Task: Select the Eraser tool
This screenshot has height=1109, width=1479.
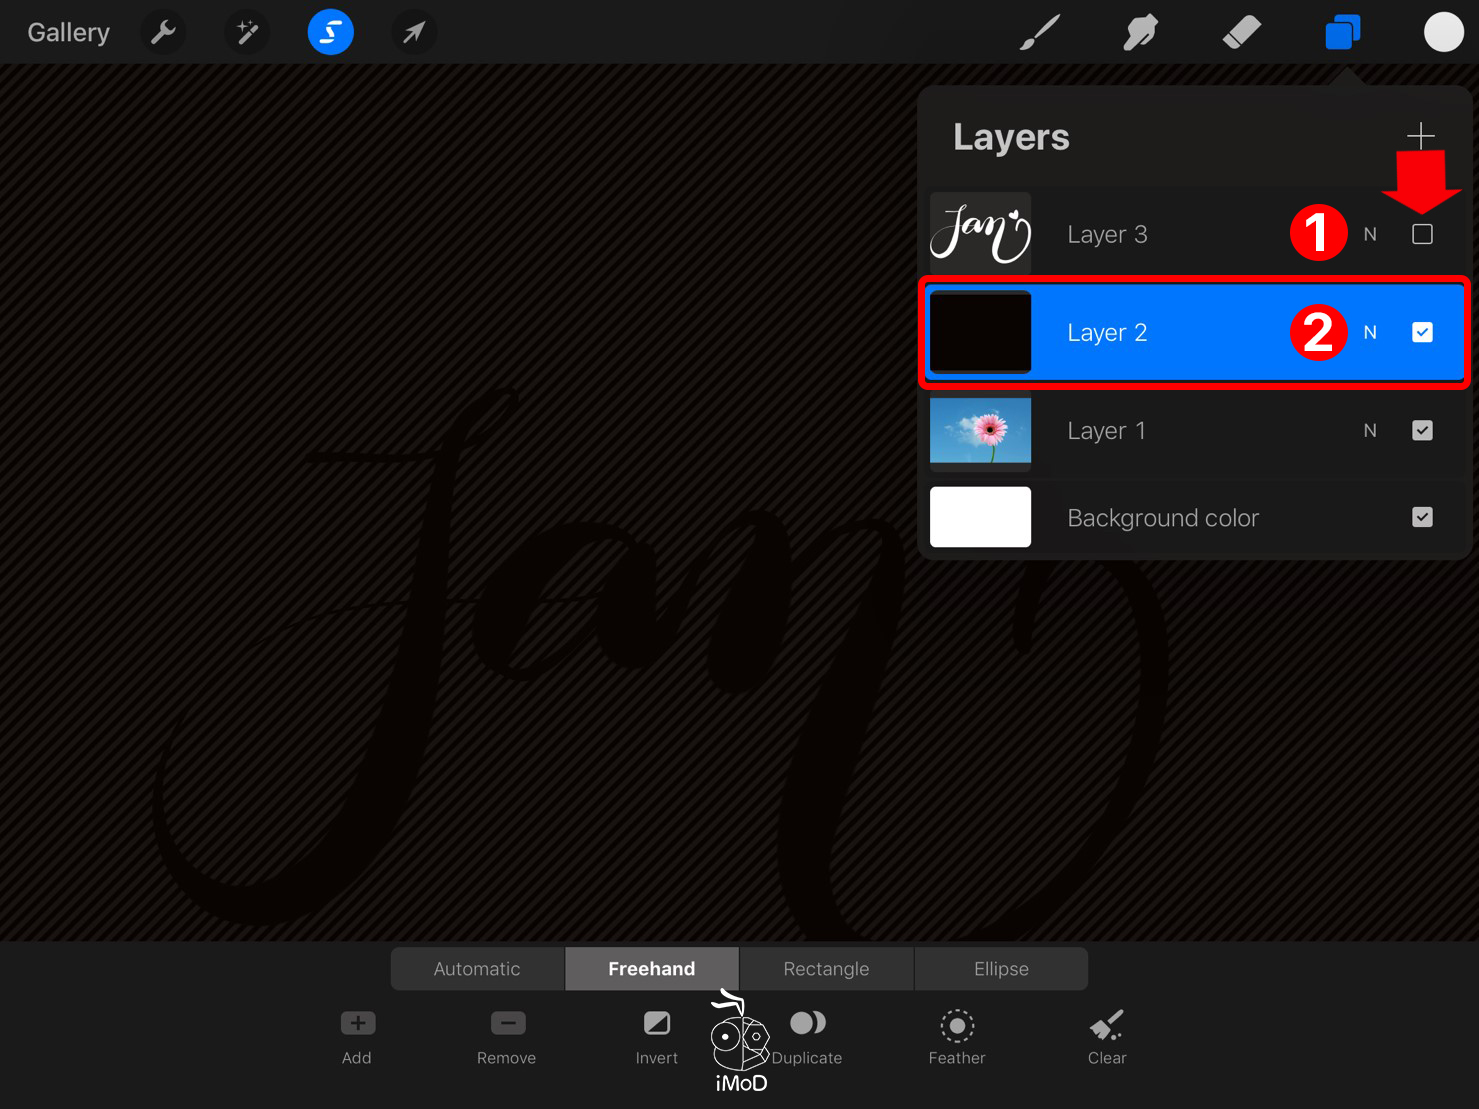Action: point(1241,33)
